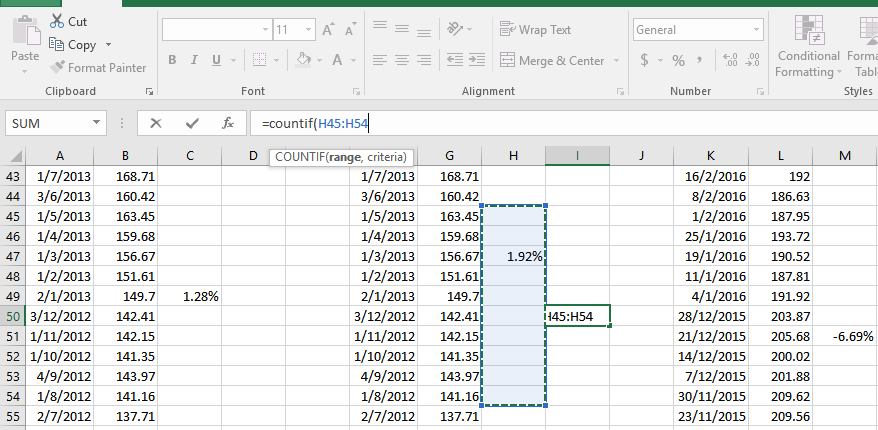This screenshot has height=430, width=878.
Task: Click the Copy button
Action: (x=72, y=45)
